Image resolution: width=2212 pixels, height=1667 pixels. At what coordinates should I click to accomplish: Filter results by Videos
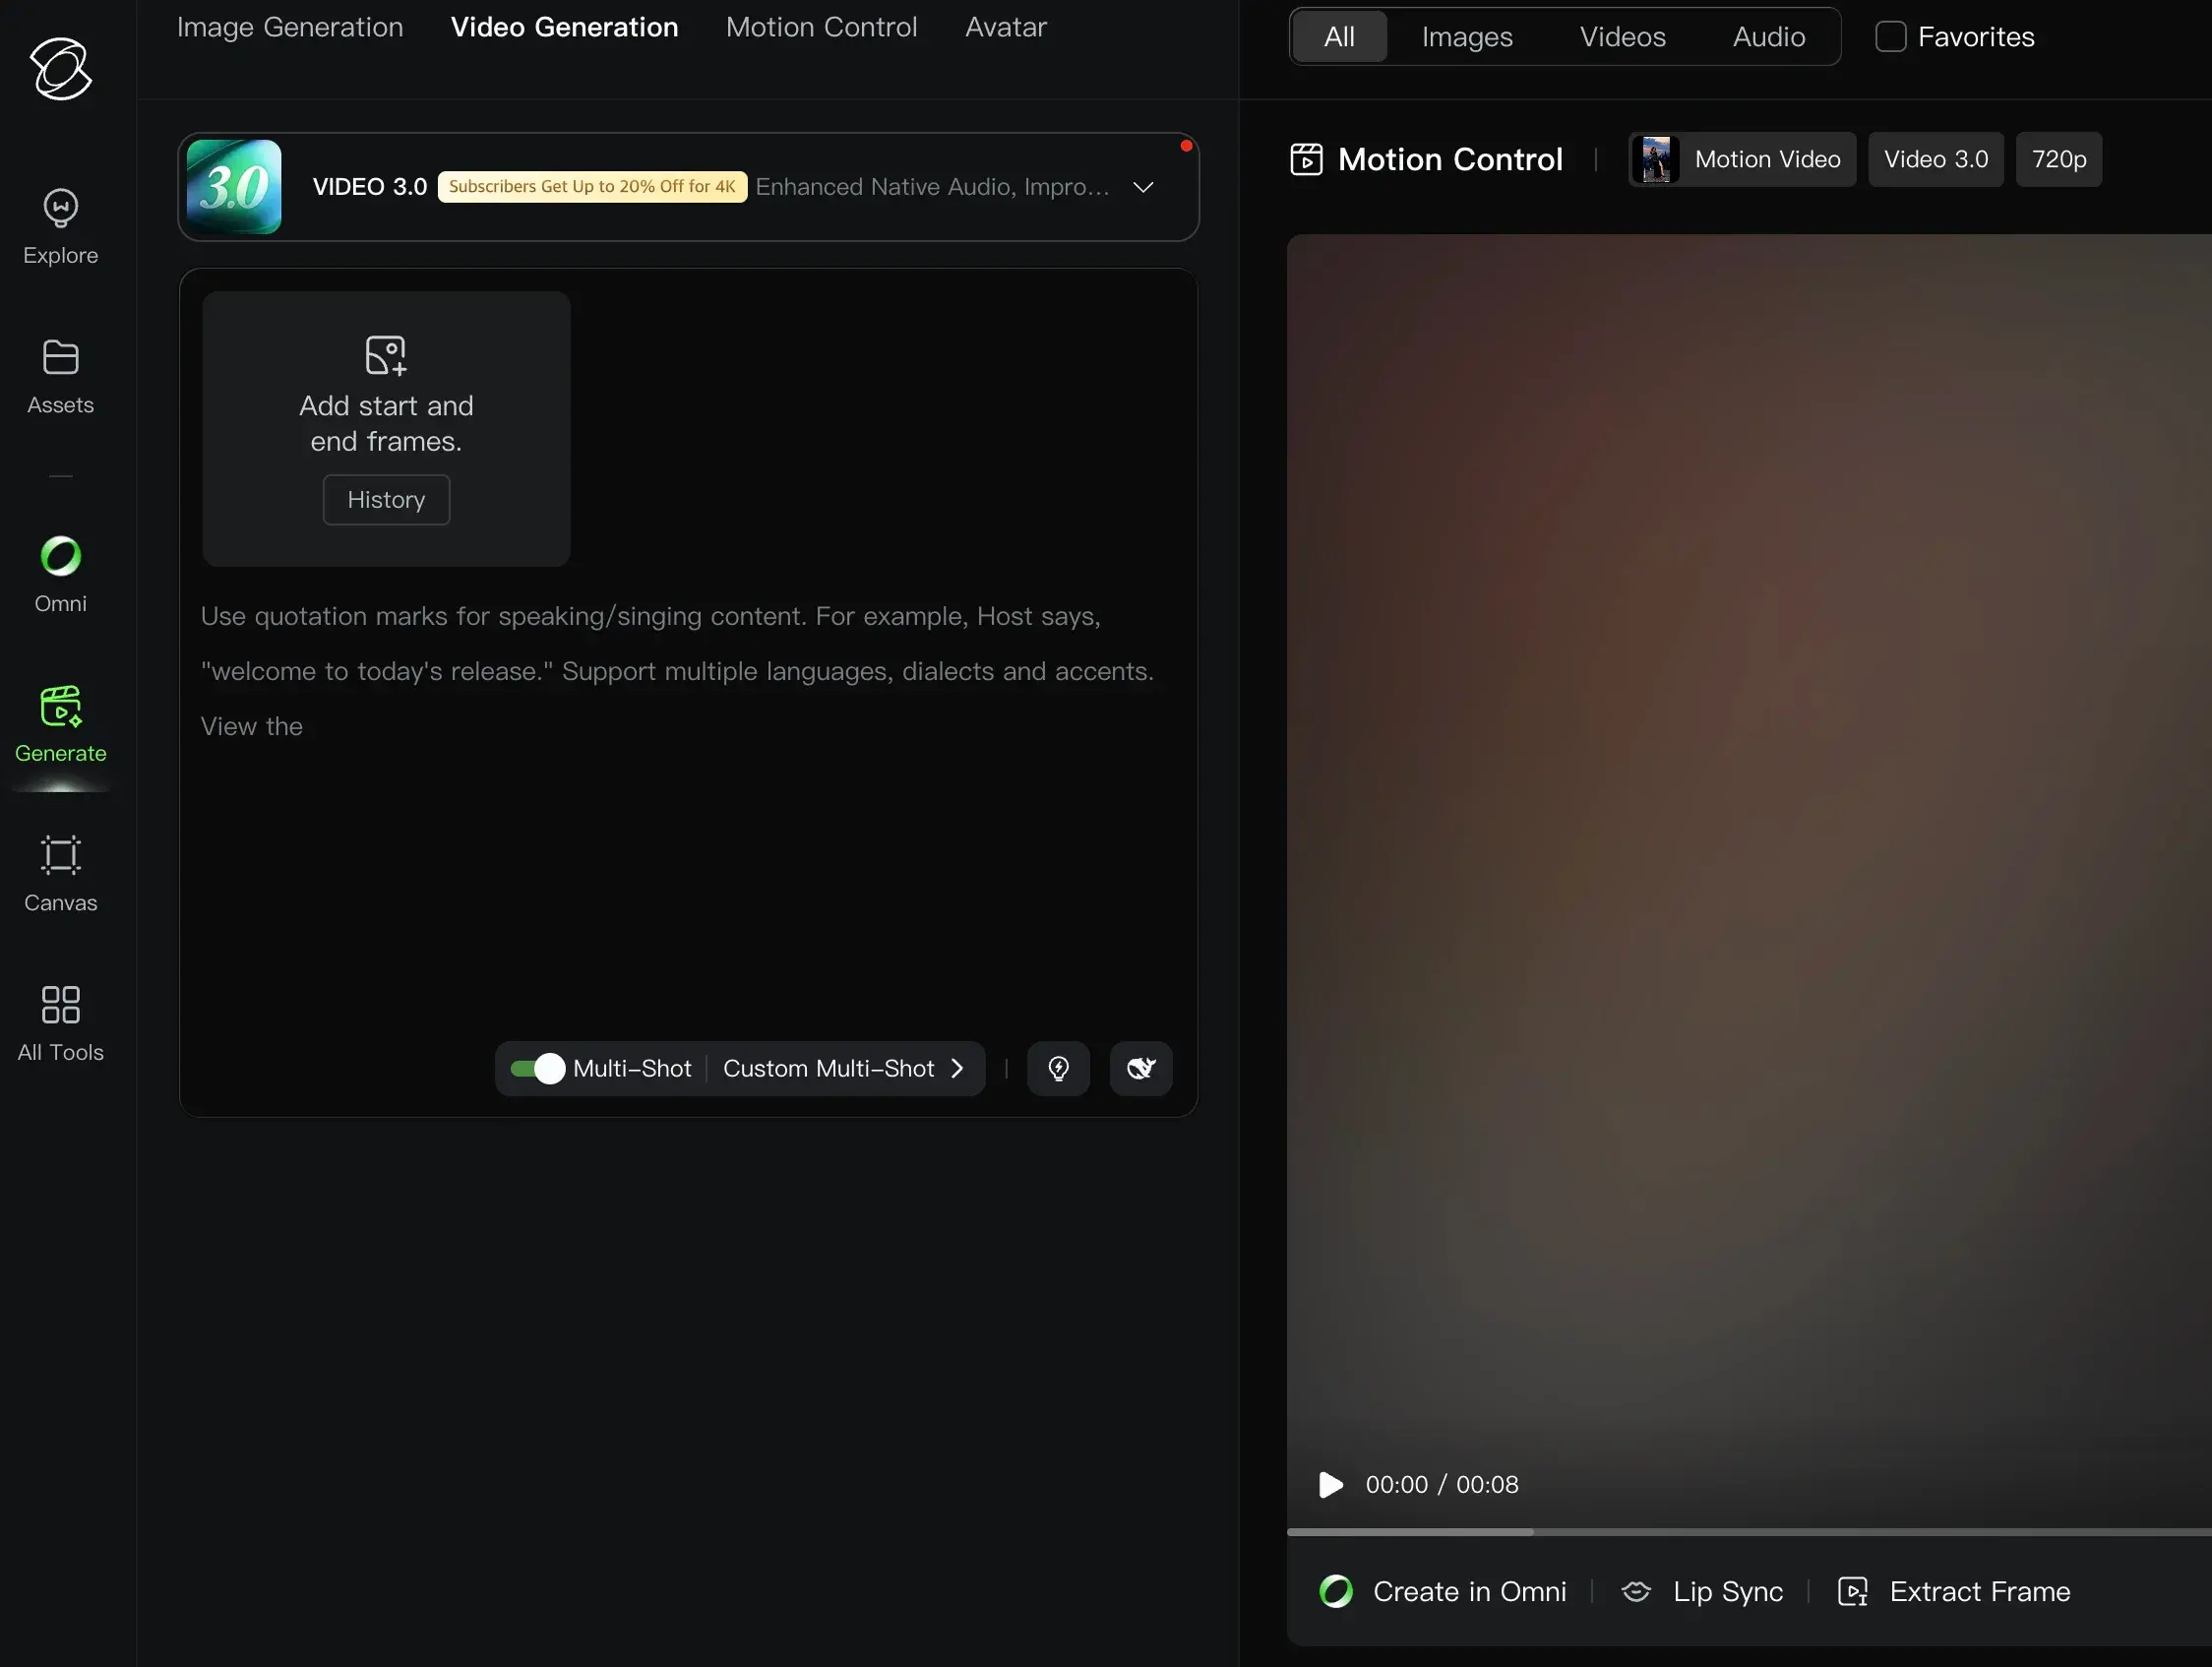point(1622,37)
